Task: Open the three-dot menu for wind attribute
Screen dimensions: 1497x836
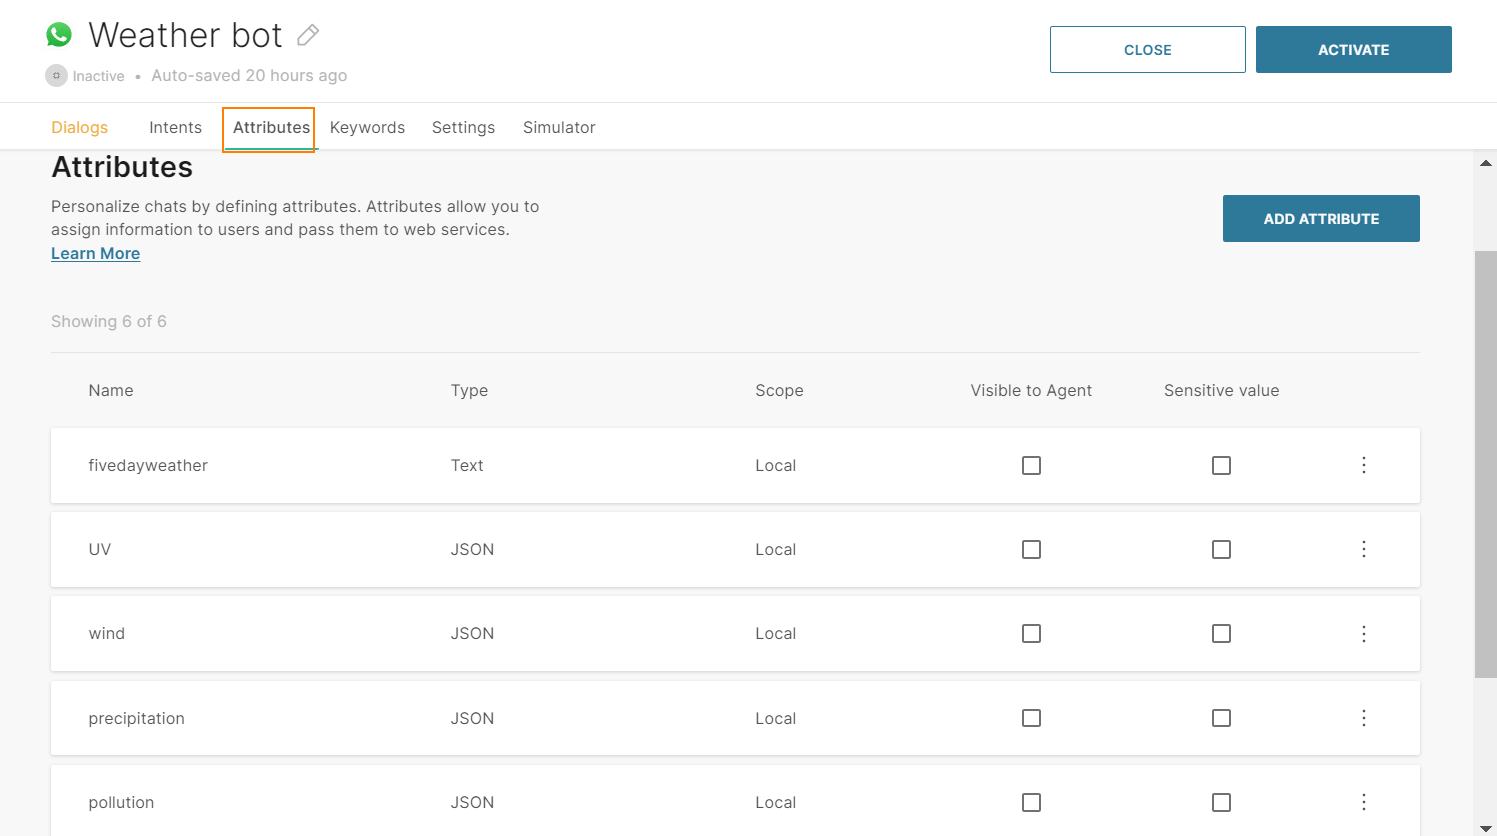Action: 1363,634
